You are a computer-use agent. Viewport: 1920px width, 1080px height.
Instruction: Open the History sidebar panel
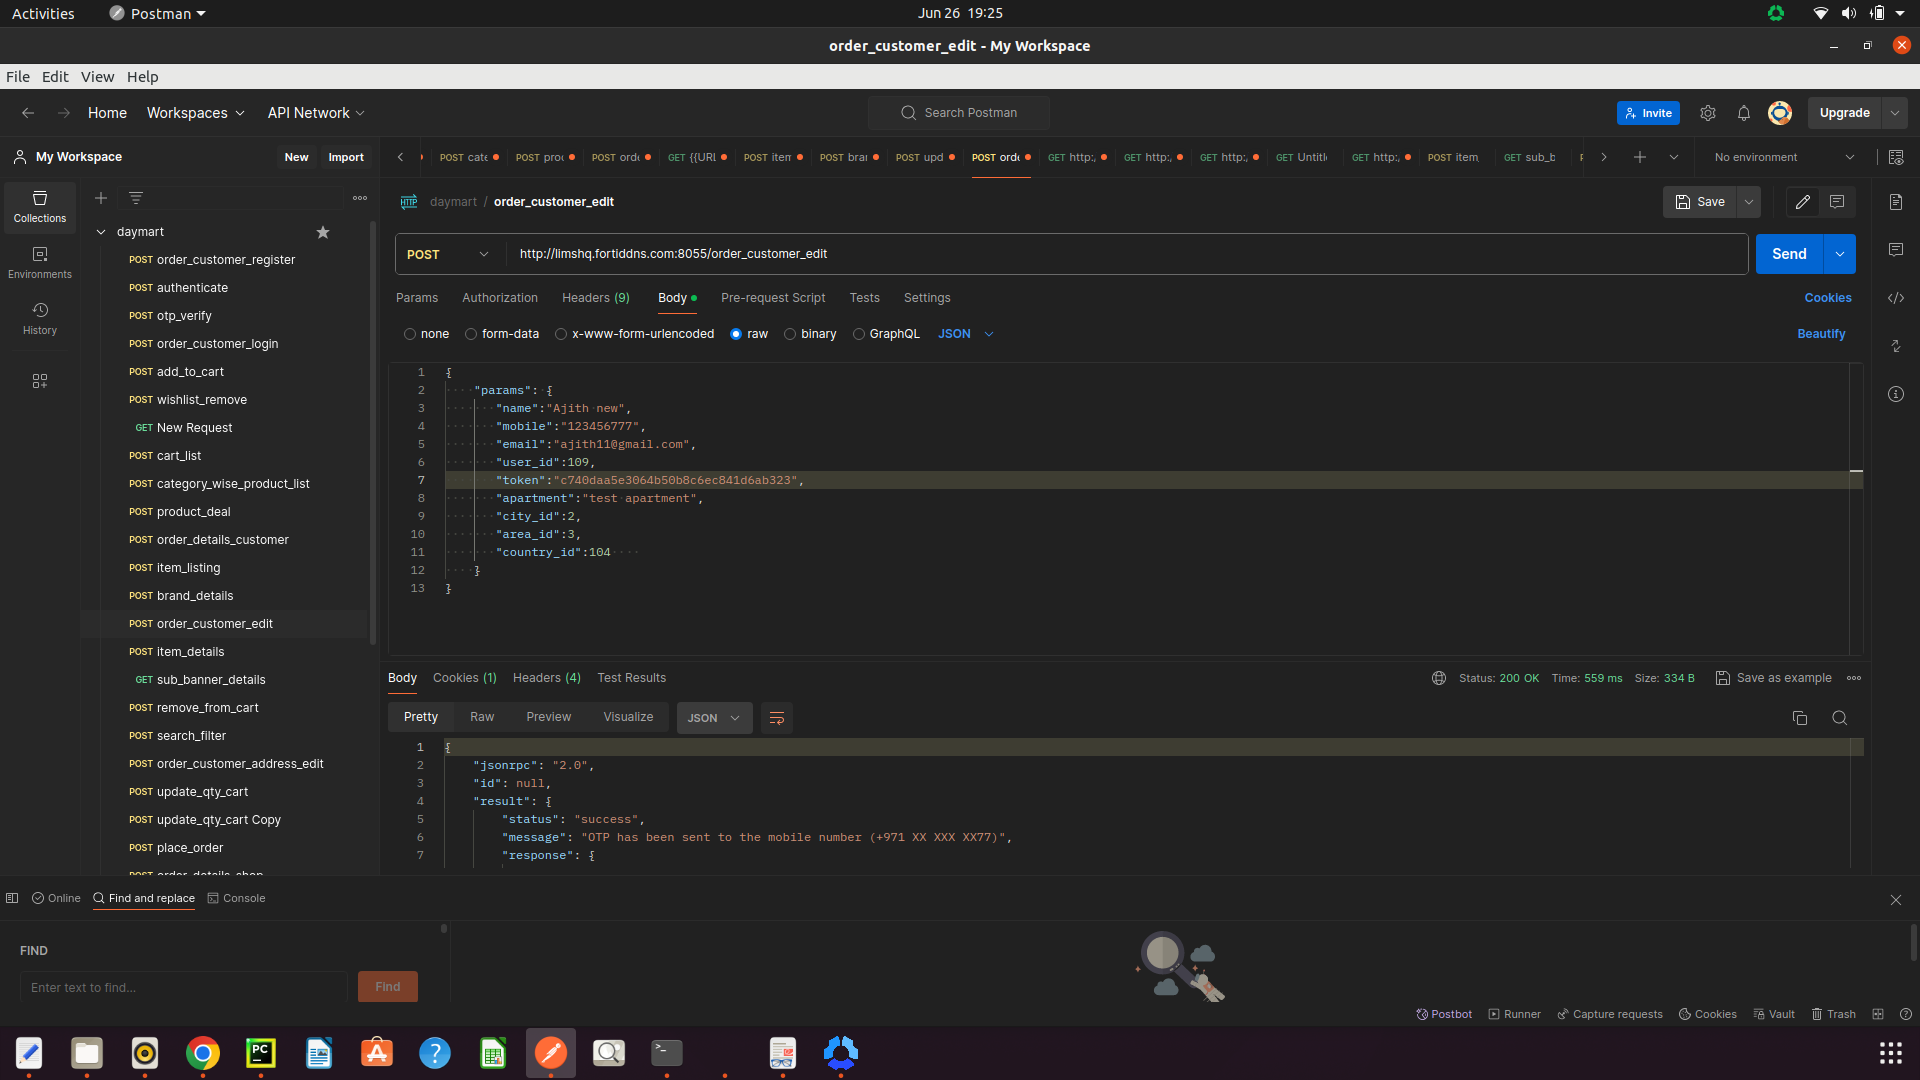(x=40, y=318)
